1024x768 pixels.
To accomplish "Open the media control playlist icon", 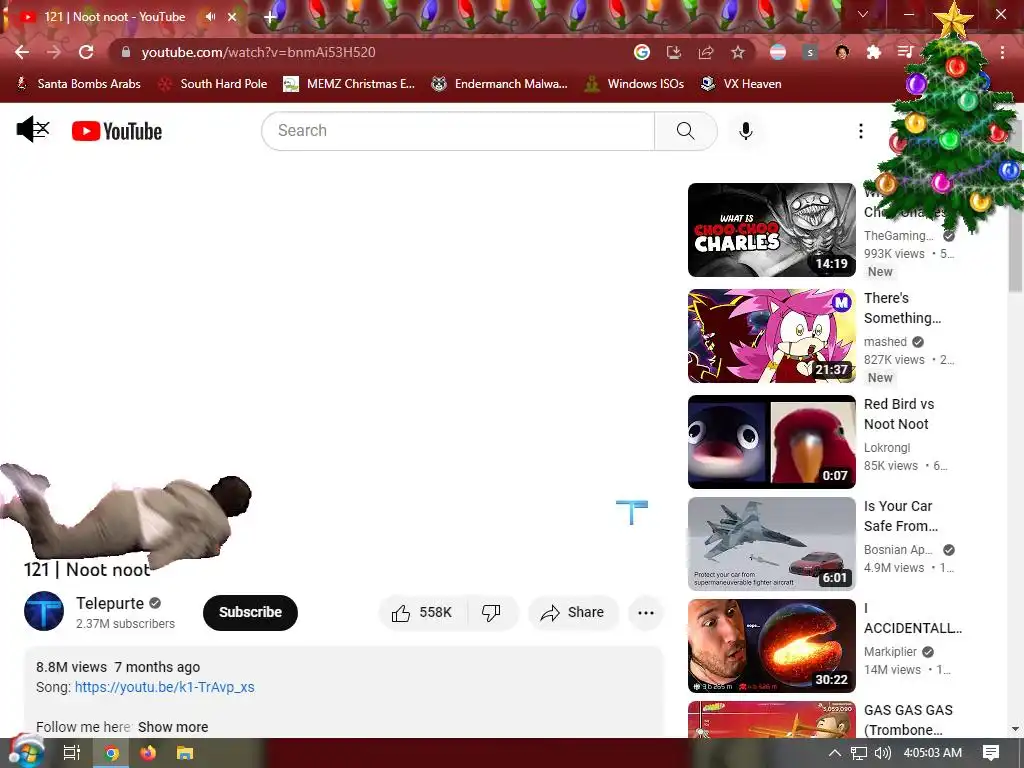I will (x=905, y=52).
